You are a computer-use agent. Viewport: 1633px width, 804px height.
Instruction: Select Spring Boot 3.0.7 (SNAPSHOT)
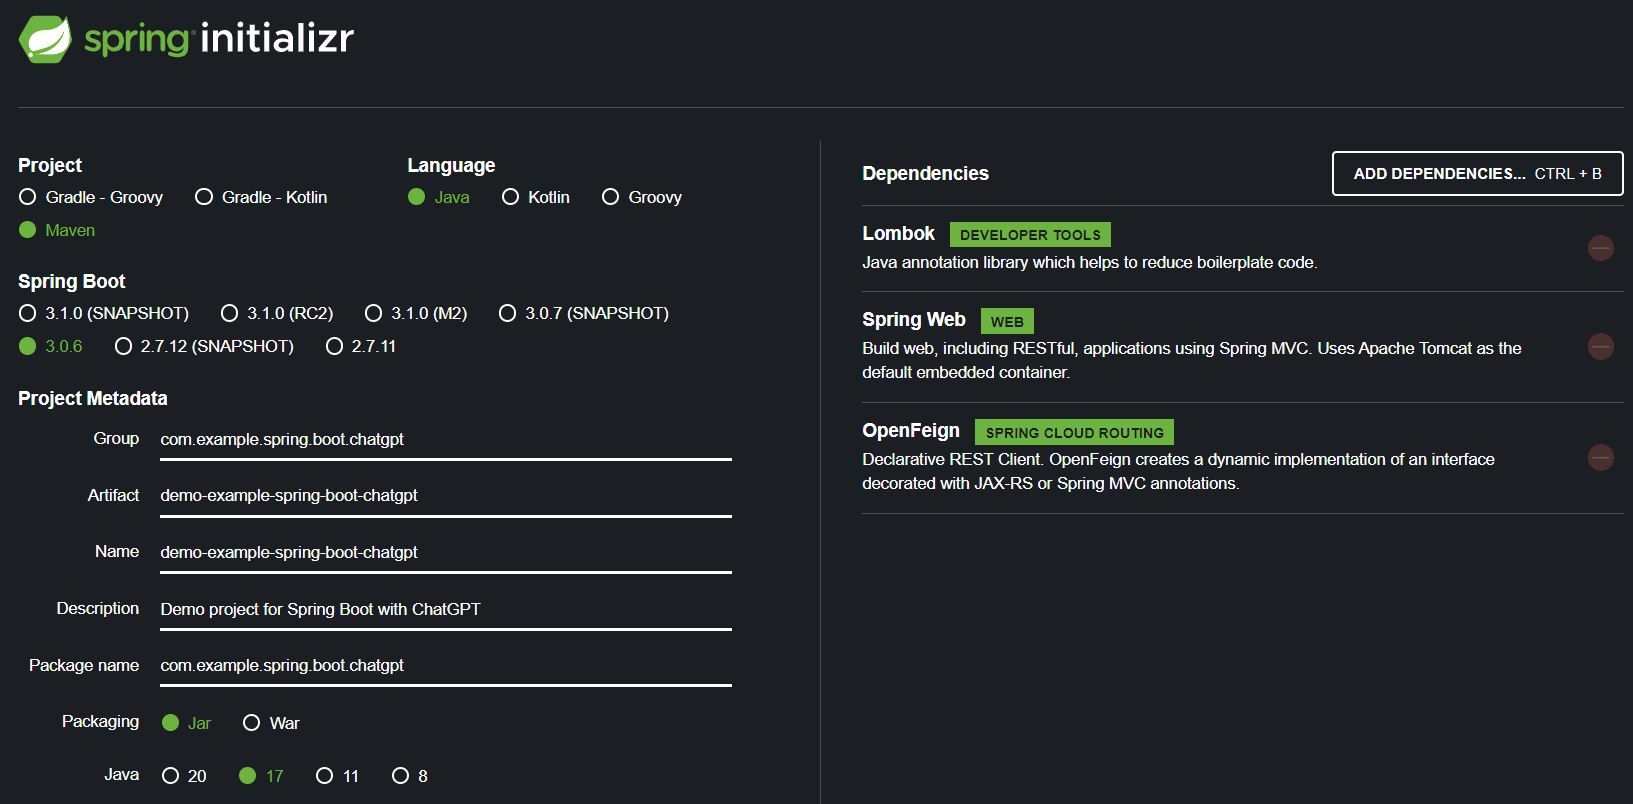pos(584,313)
